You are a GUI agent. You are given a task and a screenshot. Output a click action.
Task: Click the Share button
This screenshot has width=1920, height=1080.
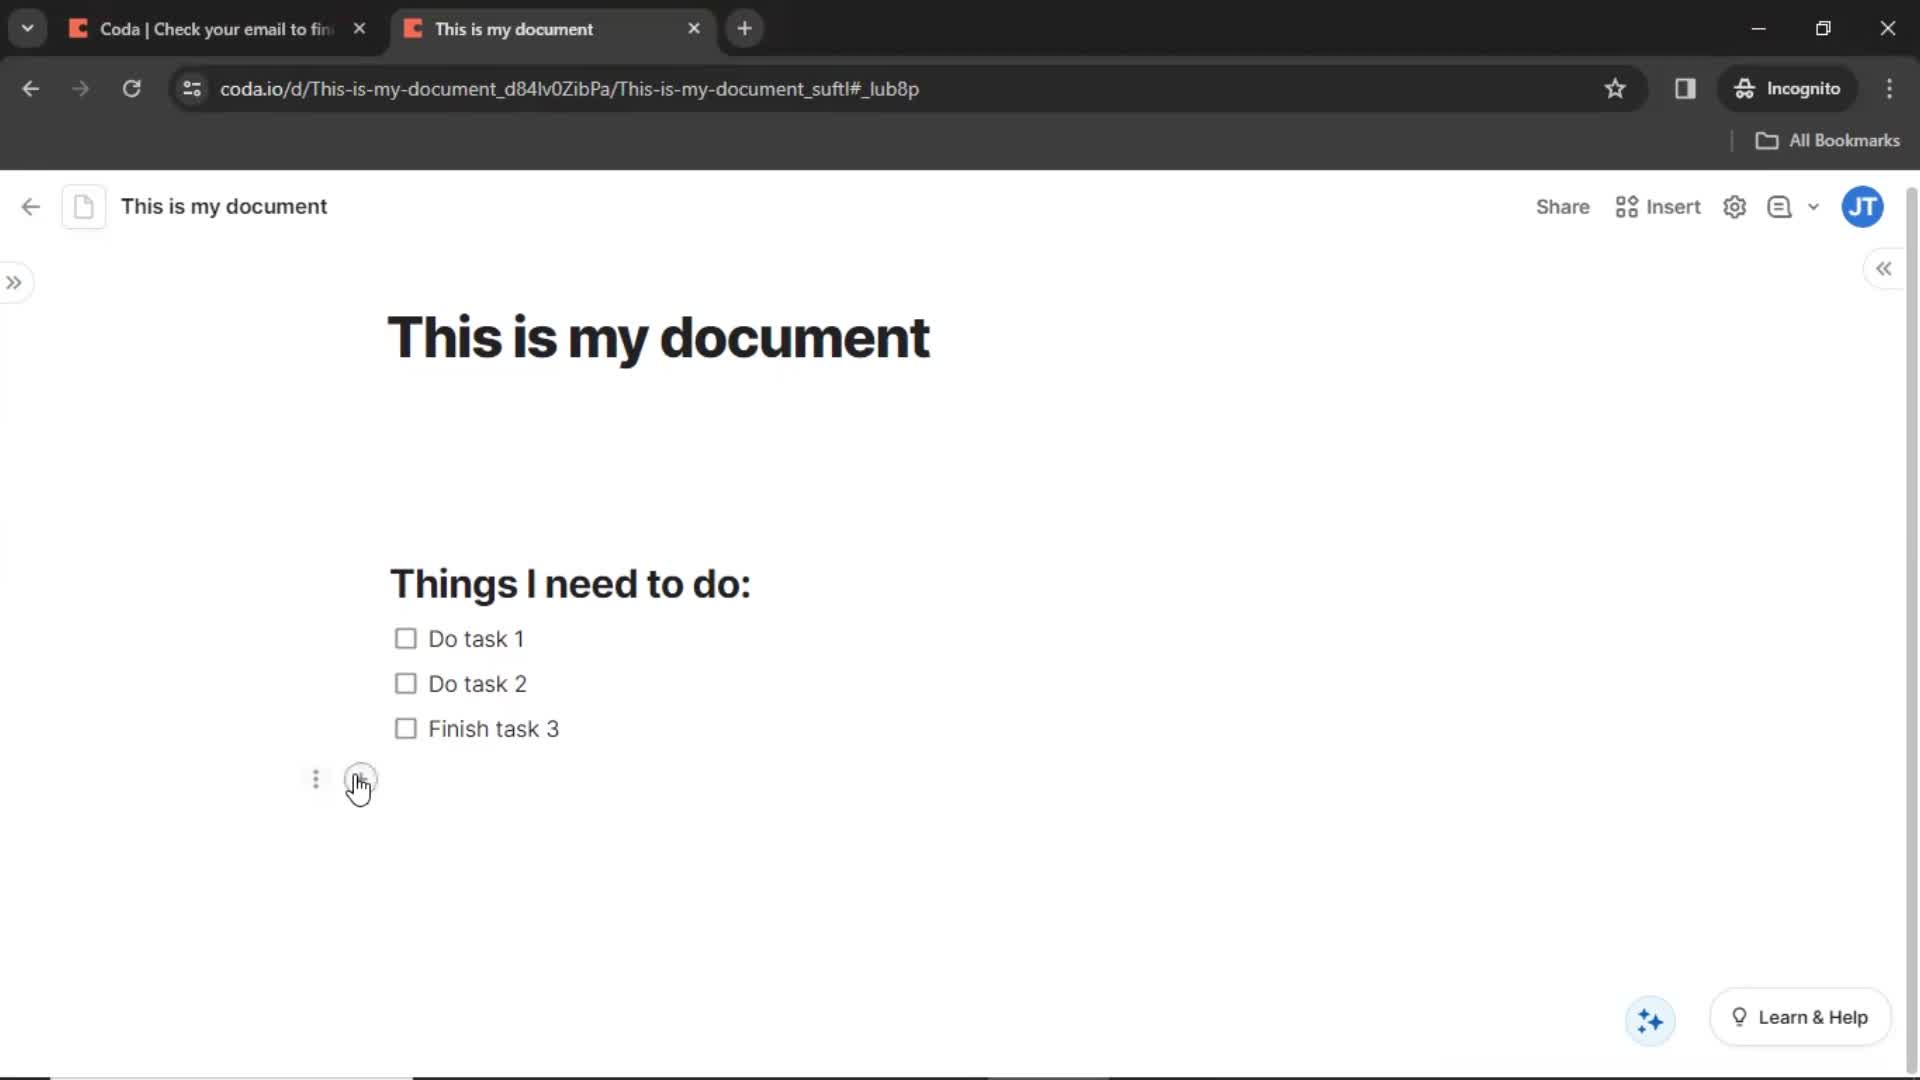(1563, 207)
